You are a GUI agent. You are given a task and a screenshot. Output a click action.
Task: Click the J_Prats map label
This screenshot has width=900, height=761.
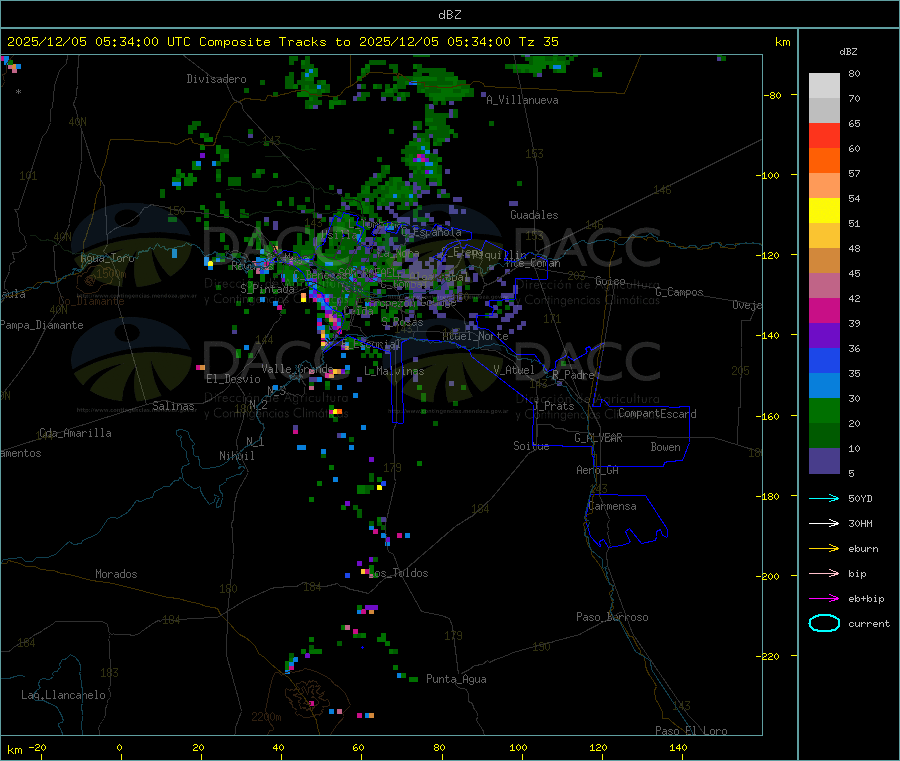pyautogui.click(x=553, y=405)
